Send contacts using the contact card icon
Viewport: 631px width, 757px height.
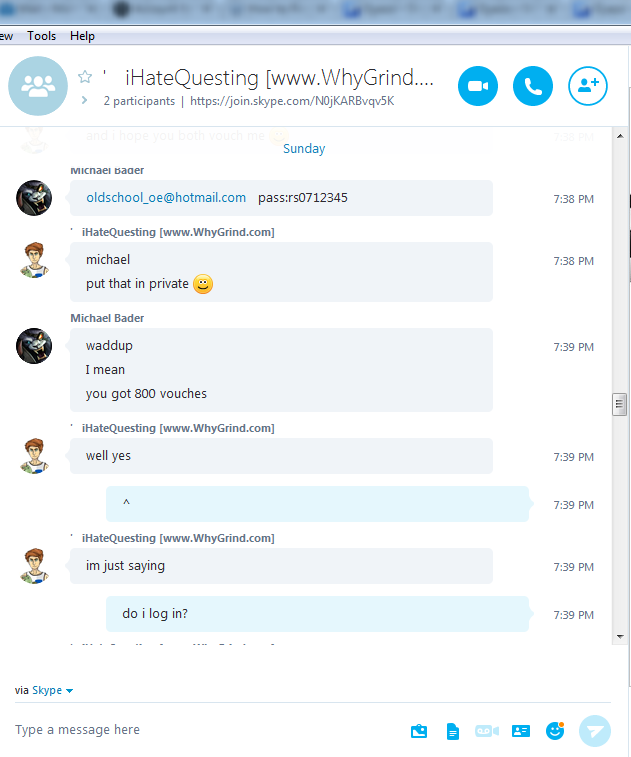(520, 731)
